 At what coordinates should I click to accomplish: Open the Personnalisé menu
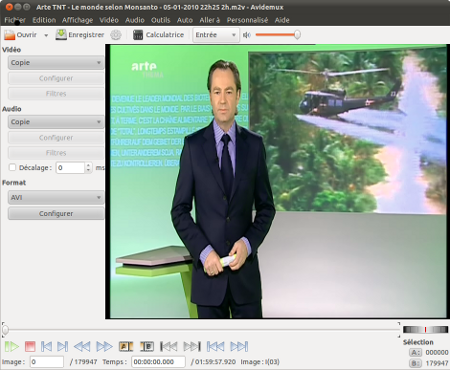click(247, 20)
